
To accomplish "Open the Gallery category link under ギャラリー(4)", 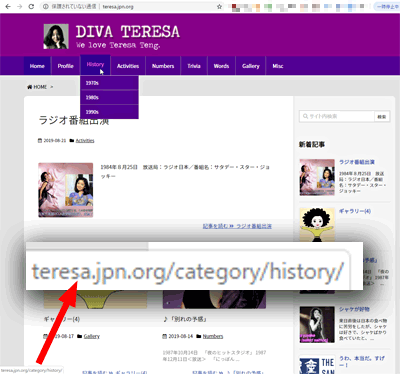I will click(x=92, y=336).
